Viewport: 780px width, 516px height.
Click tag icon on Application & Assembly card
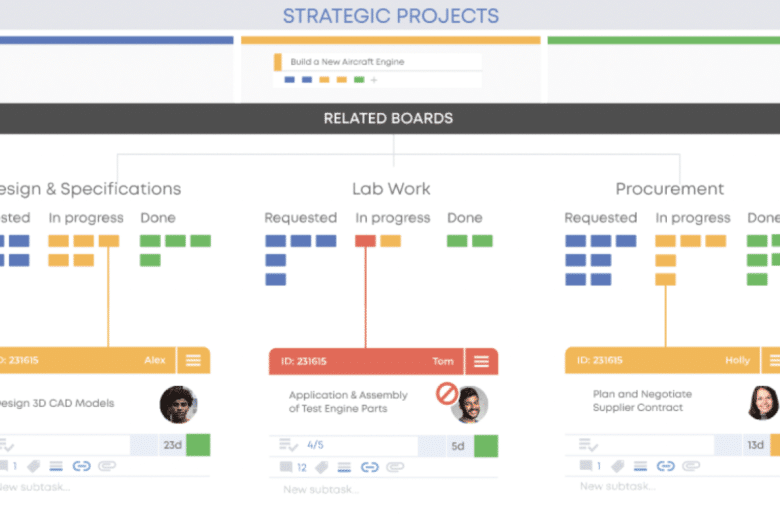322,467
